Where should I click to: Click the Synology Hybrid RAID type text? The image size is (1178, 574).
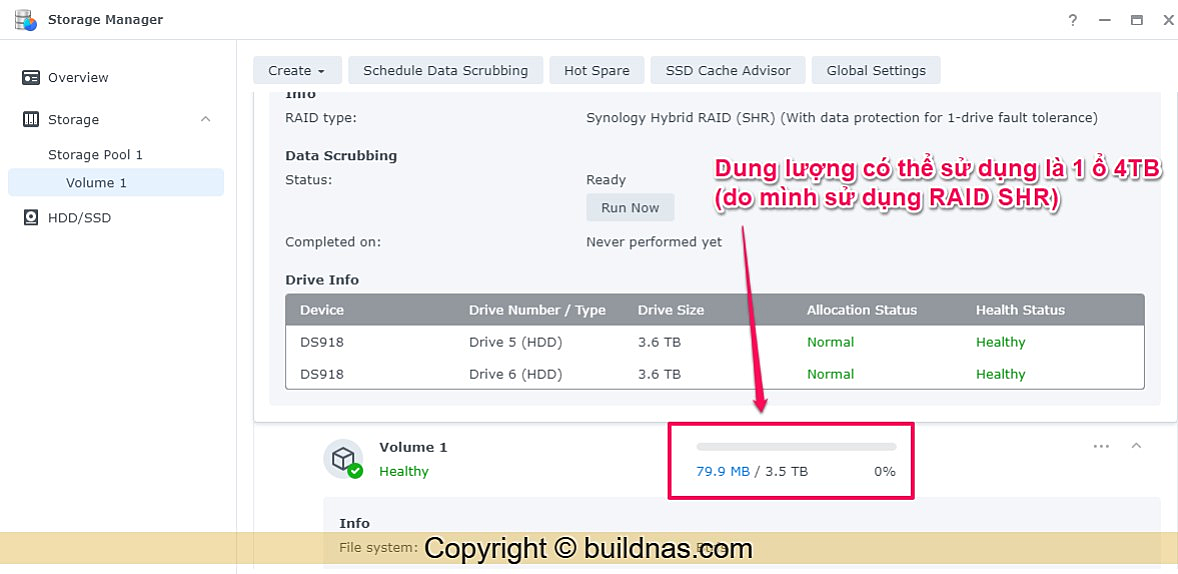pos(841,117)
